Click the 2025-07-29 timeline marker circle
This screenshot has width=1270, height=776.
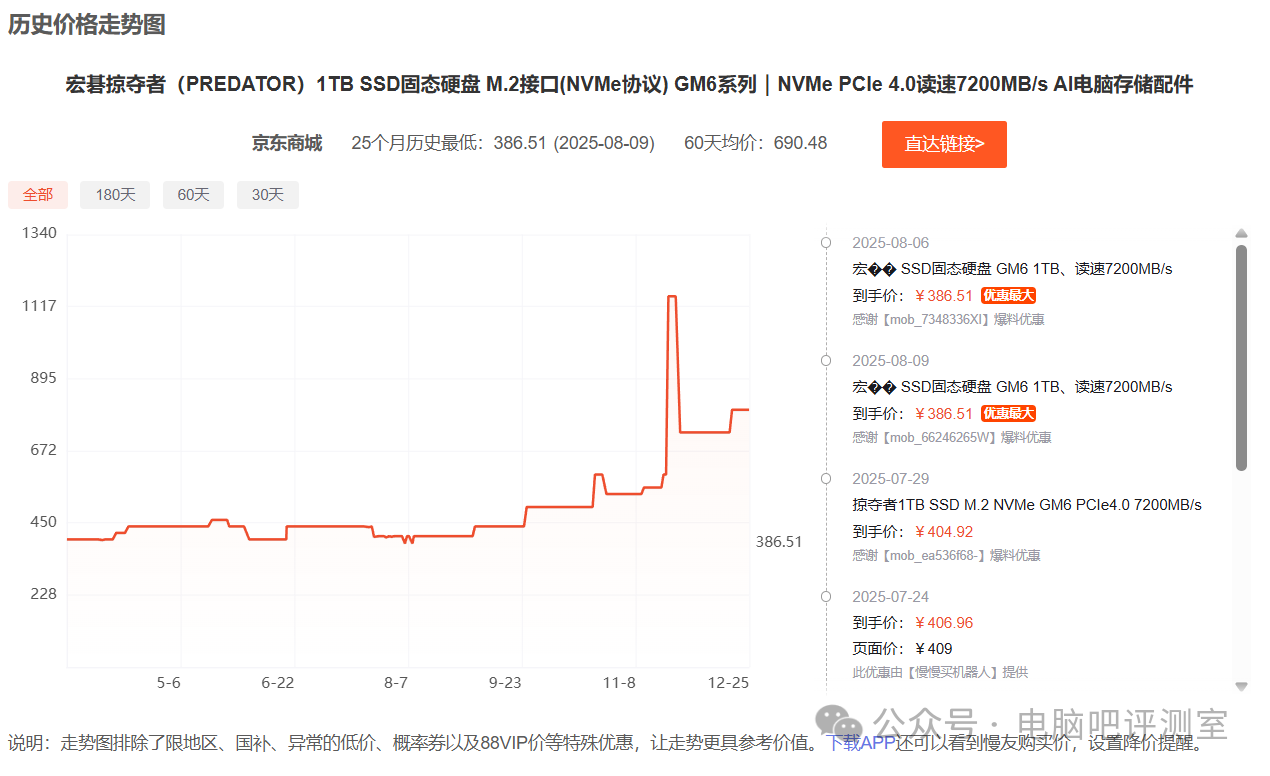[x=826, y=478]
